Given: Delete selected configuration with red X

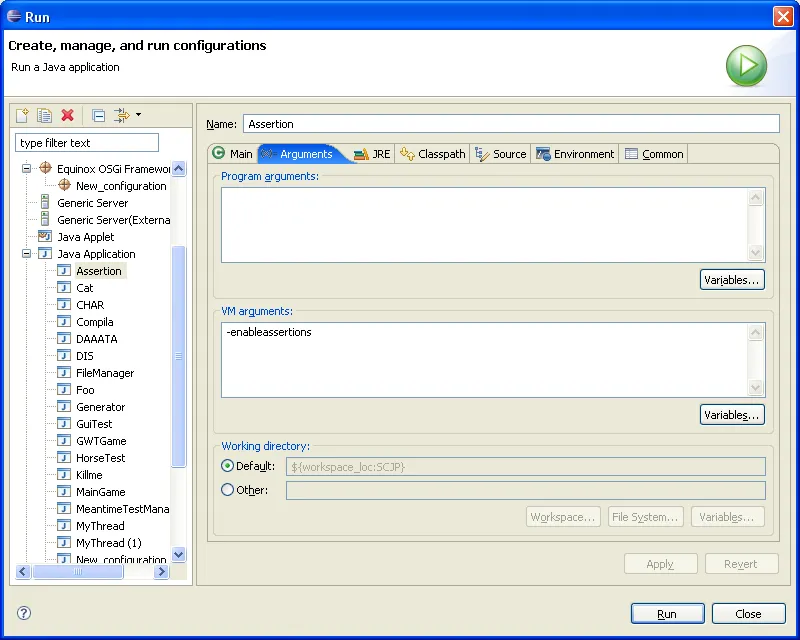Looking at the screenshot, I should tap(68, 116).
